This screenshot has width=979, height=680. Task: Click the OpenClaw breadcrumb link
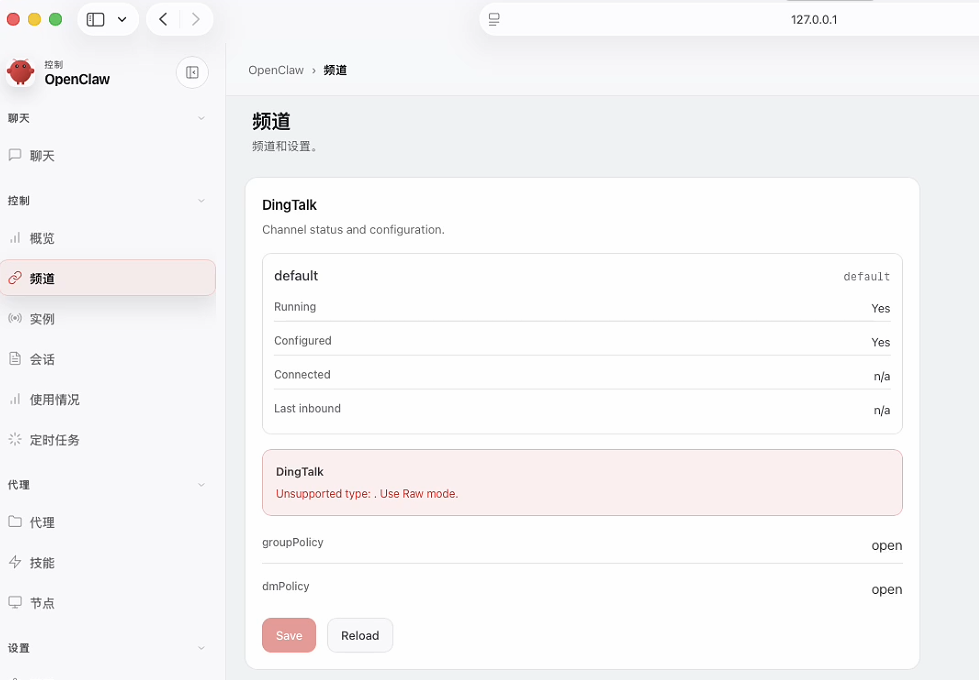276,70
